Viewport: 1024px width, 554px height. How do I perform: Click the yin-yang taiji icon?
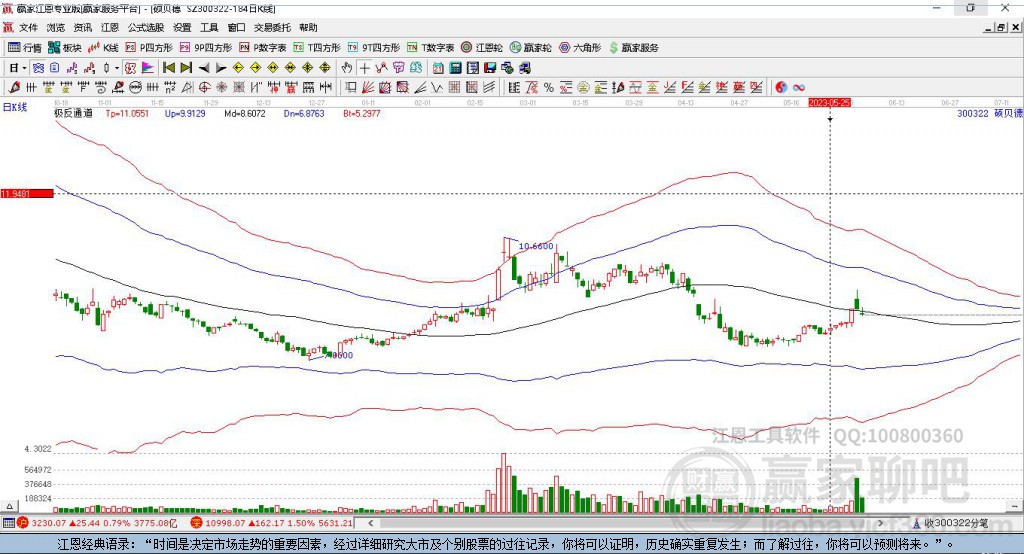[781, 87]
